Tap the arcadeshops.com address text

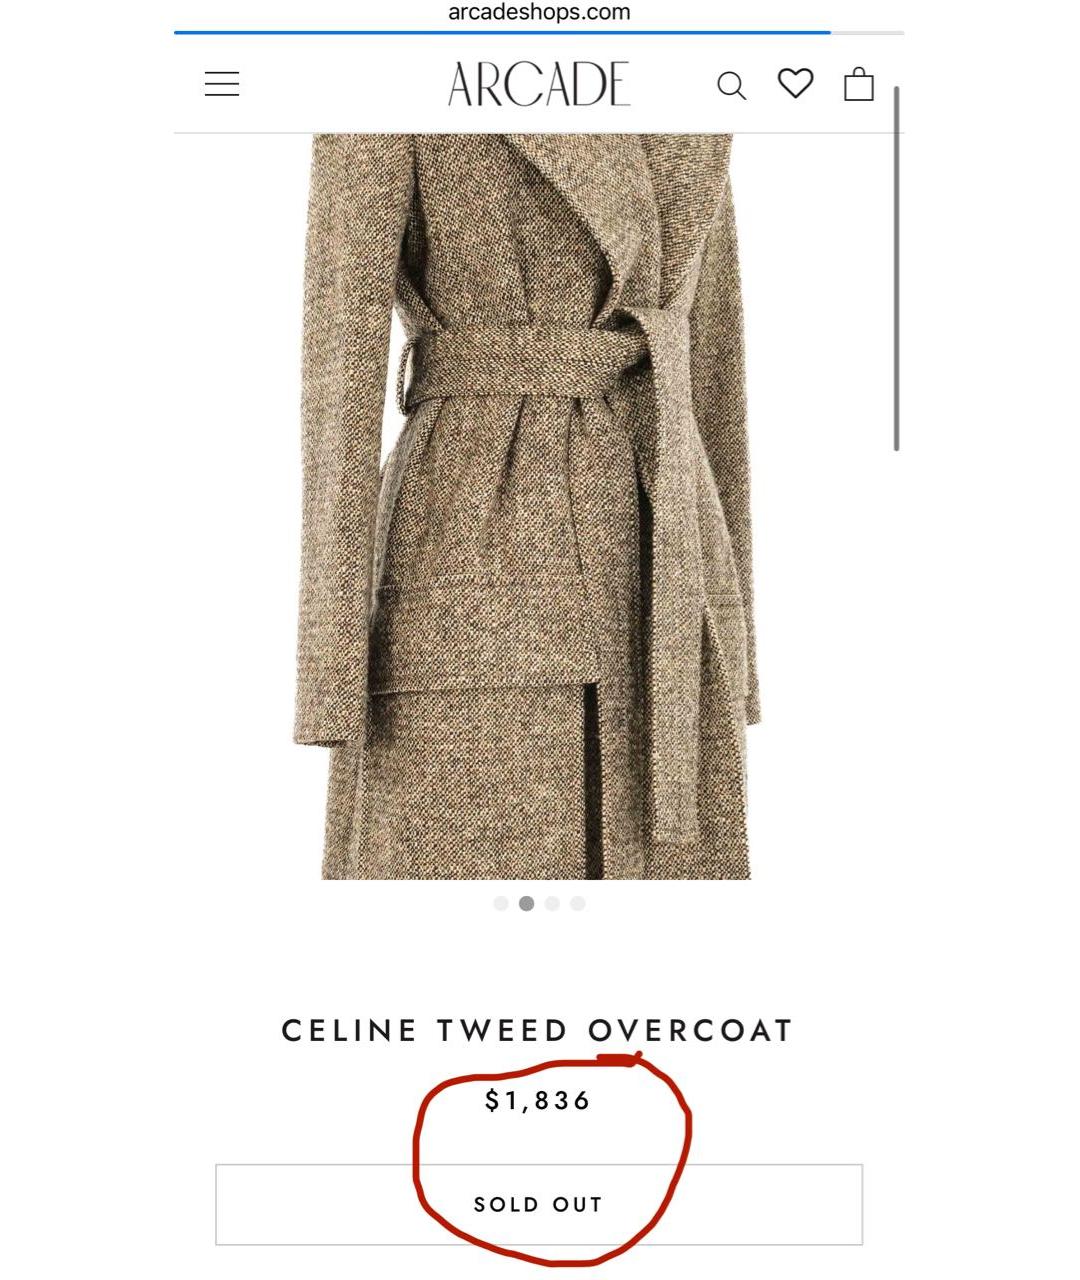pos(539,12)
